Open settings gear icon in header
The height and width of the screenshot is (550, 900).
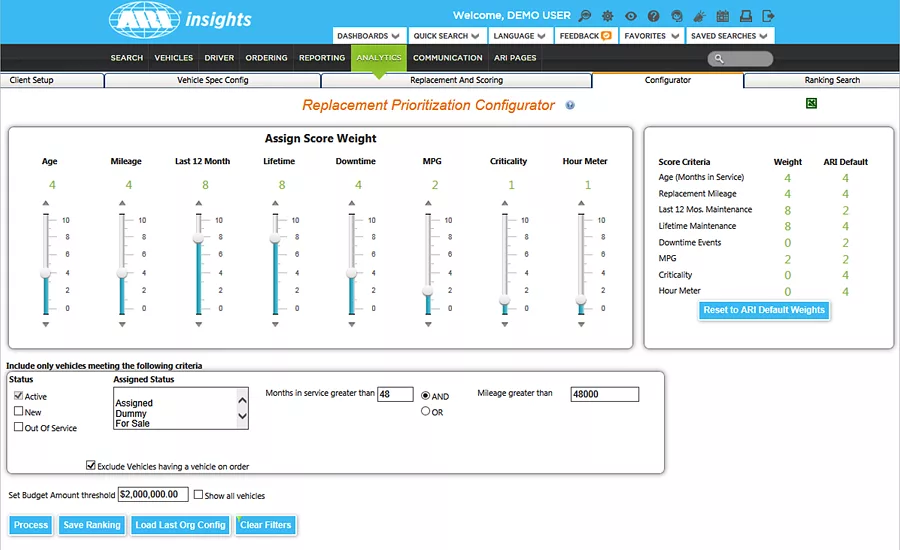click(607, 16)
